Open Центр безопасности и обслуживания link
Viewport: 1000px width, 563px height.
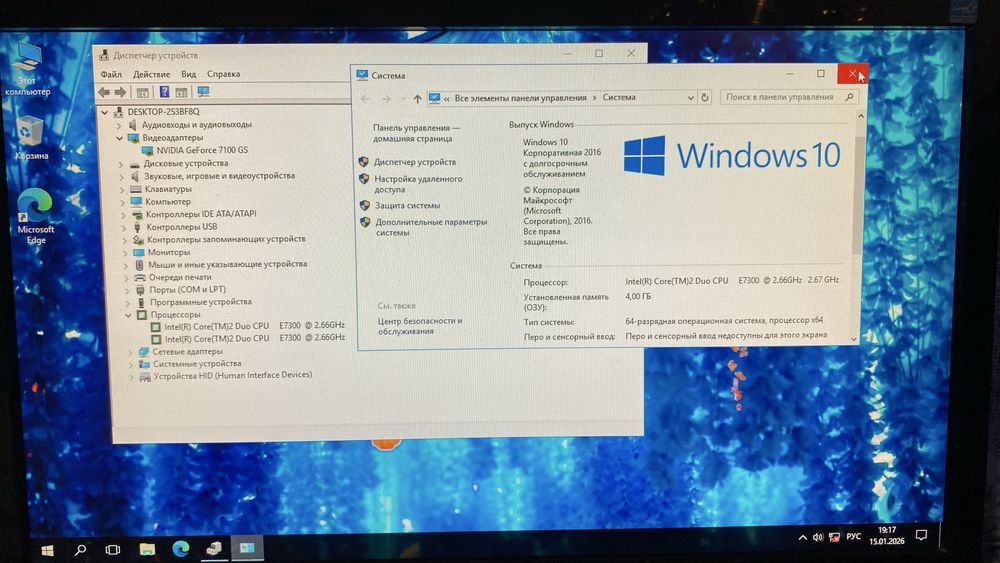(x=420, y=326)
